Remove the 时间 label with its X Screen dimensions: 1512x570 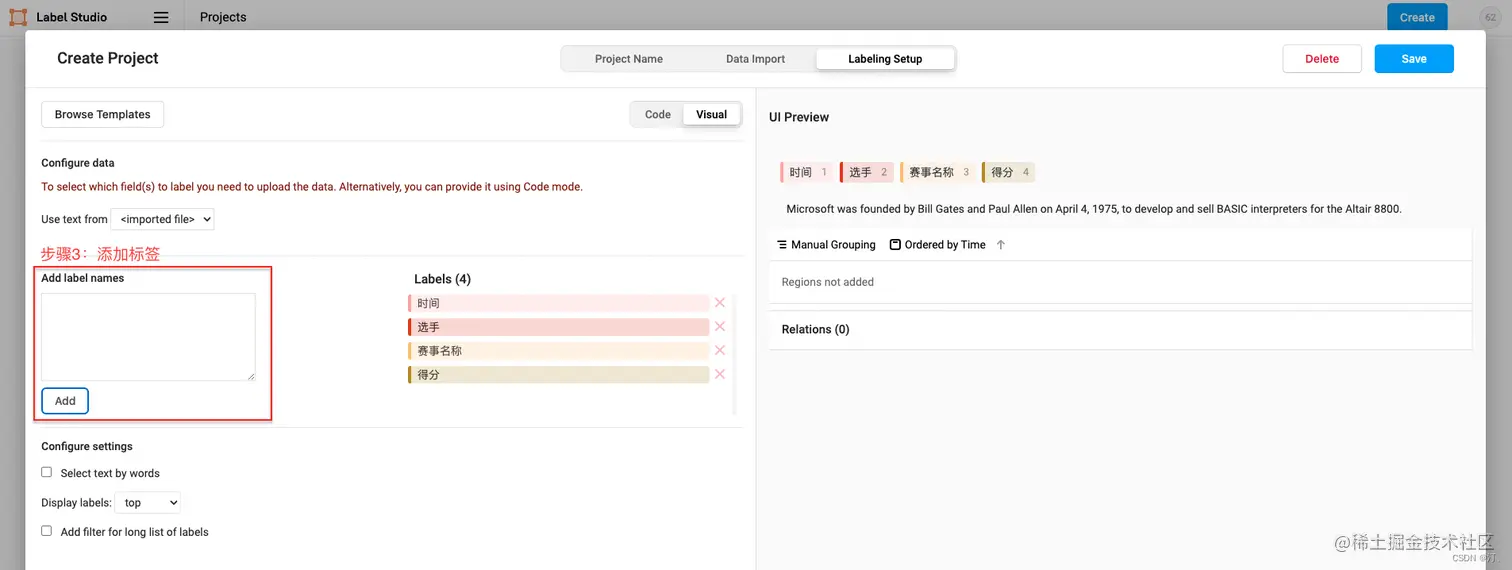click(x=720, y=302)
